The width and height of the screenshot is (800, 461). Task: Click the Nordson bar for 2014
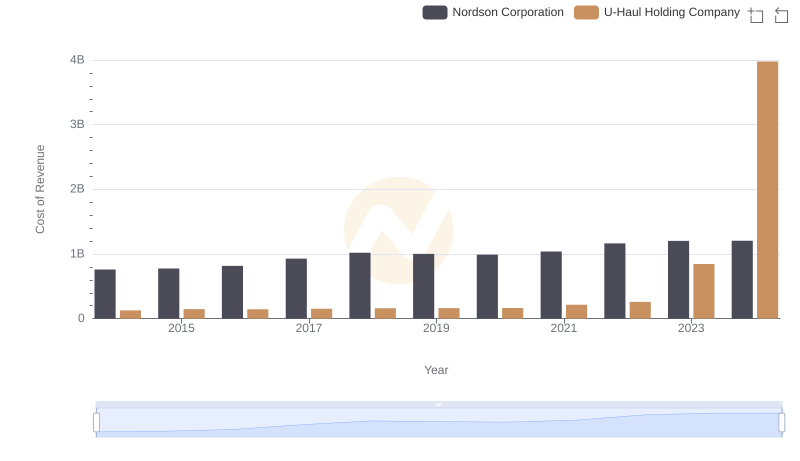click(105, 294)
